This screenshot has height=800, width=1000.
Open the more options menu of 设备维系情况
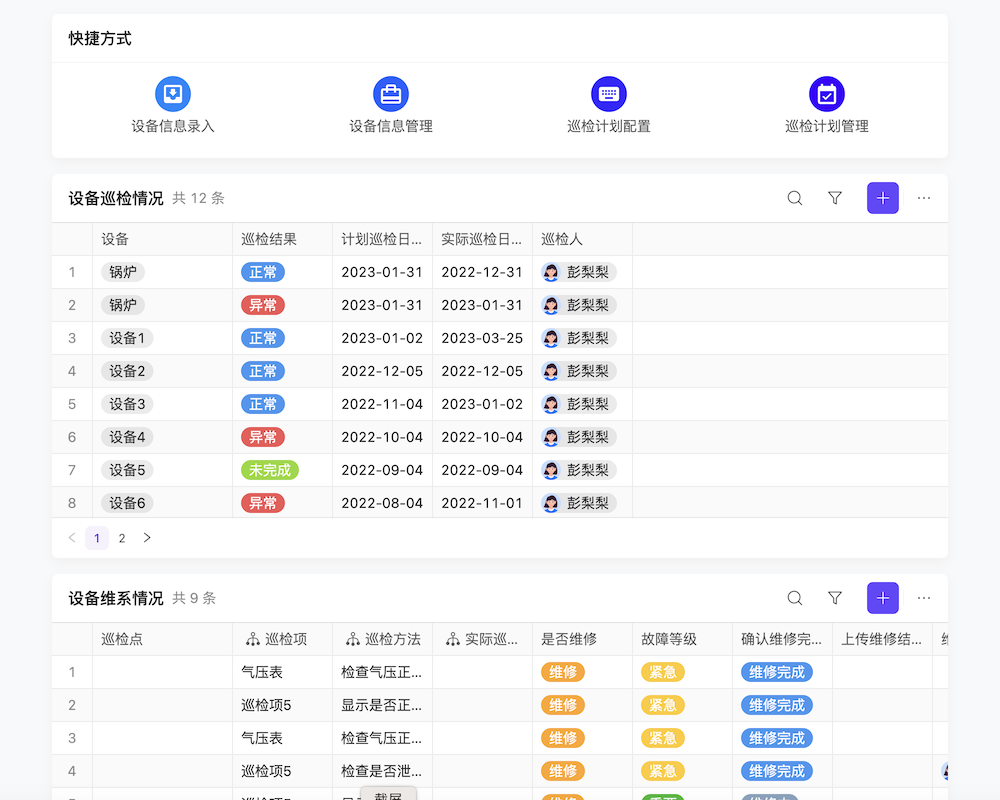point(923,597)
